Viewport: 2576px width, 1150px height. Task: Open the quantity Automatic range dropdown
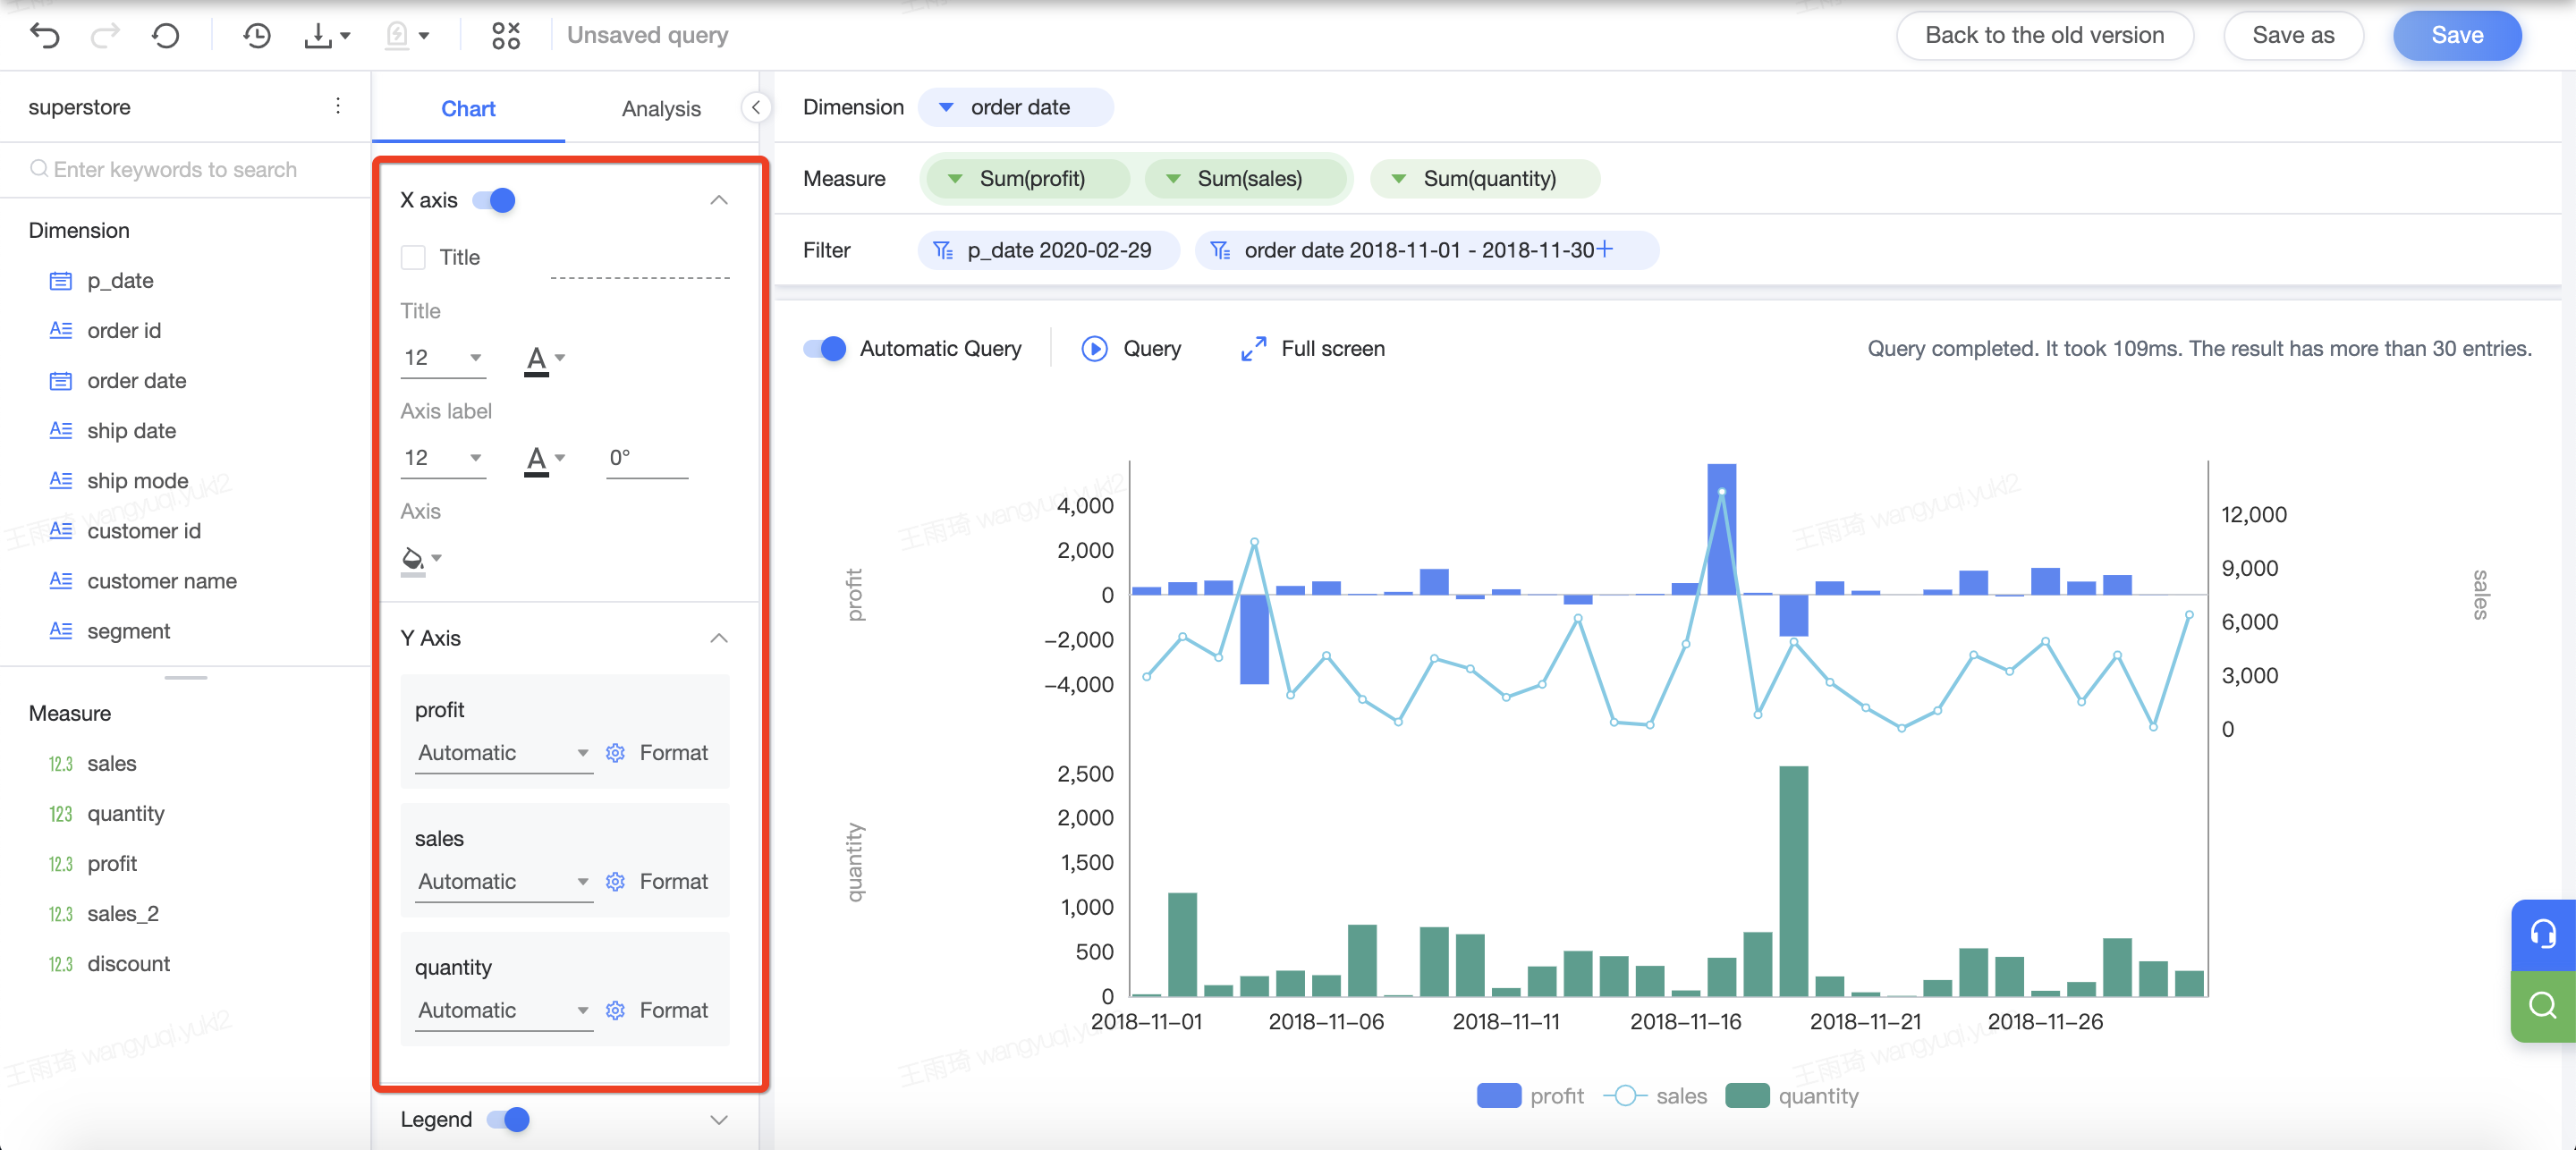coord(504,1011)
